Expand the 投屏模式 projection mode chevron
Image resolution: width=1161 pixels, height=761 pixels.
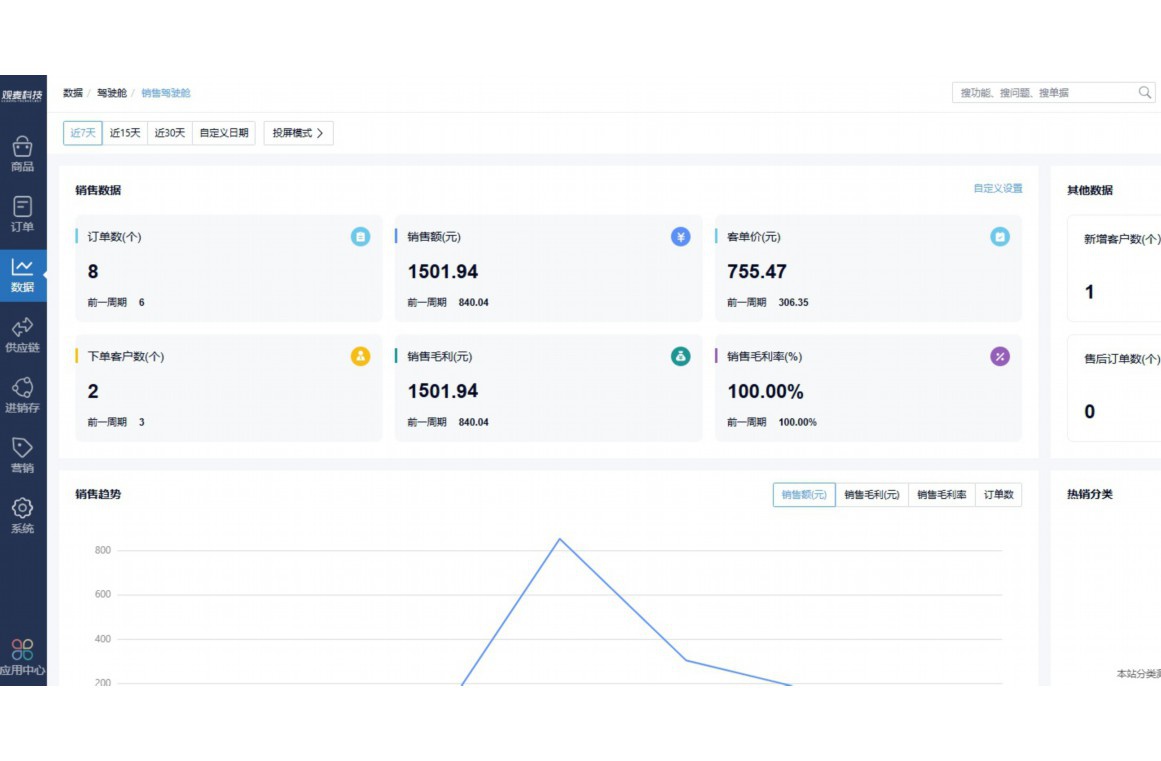[319, 133]
